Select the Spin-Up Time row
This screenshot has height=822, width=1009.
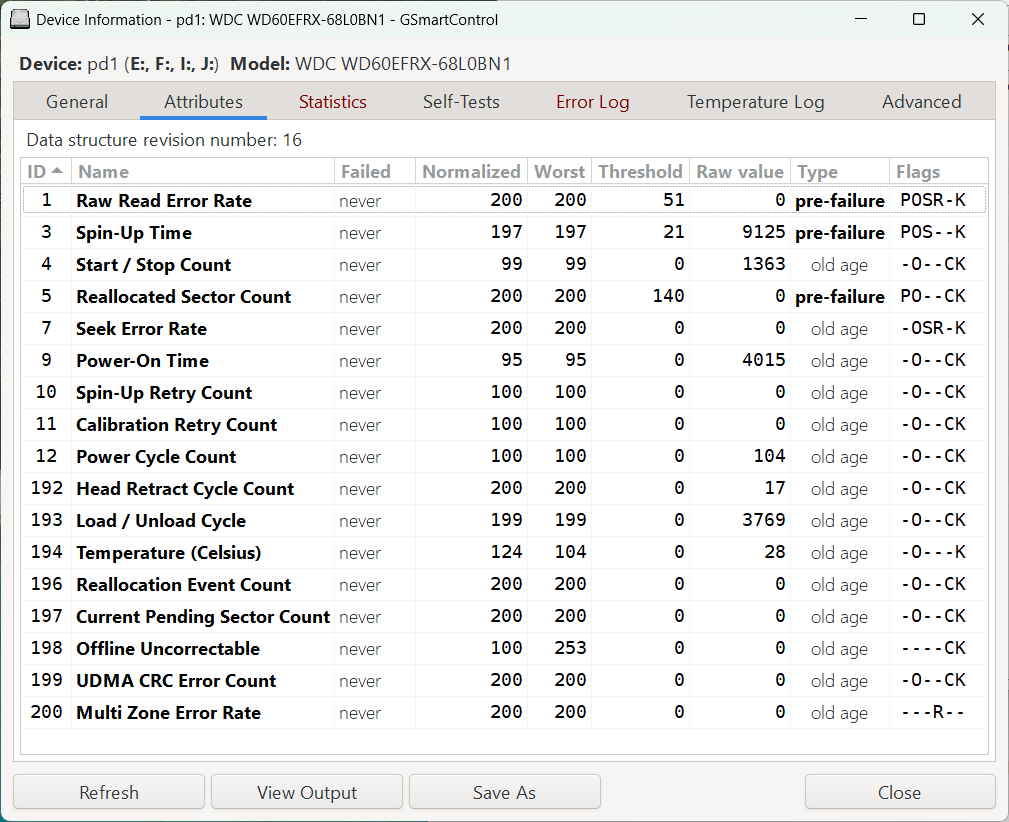(x=504, y=232)
